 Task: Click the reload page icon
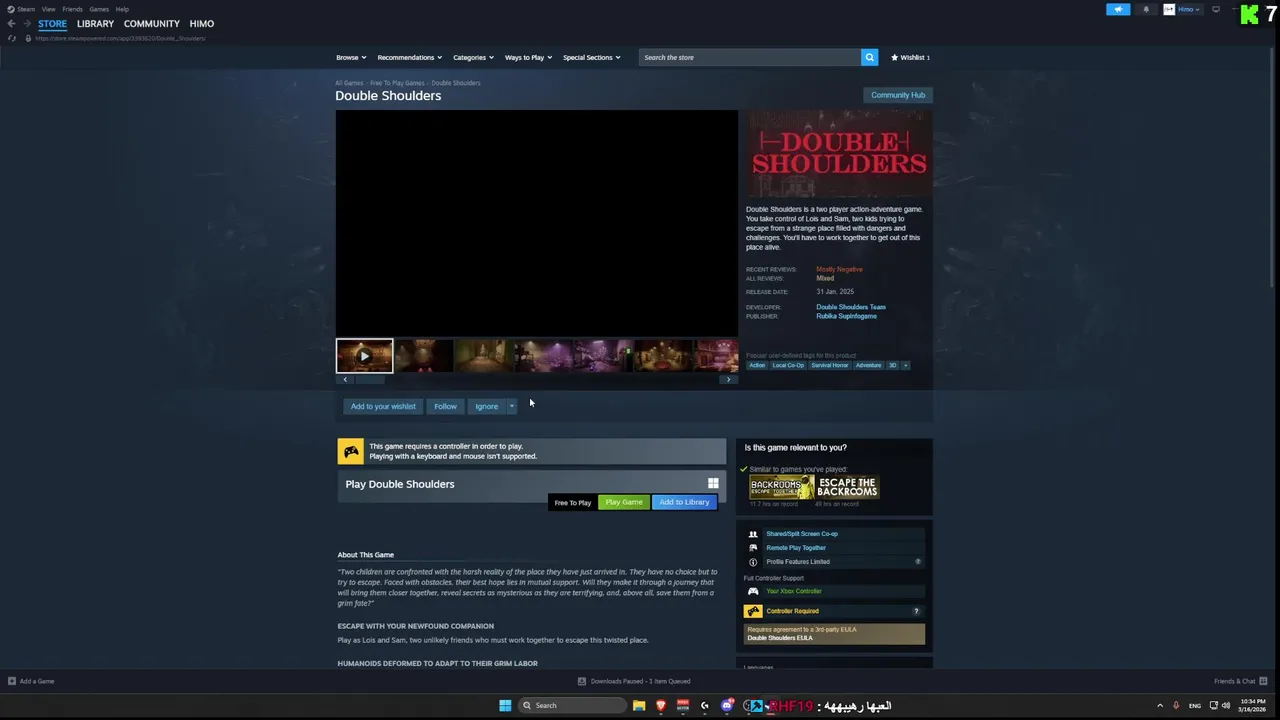pos(11,38)
